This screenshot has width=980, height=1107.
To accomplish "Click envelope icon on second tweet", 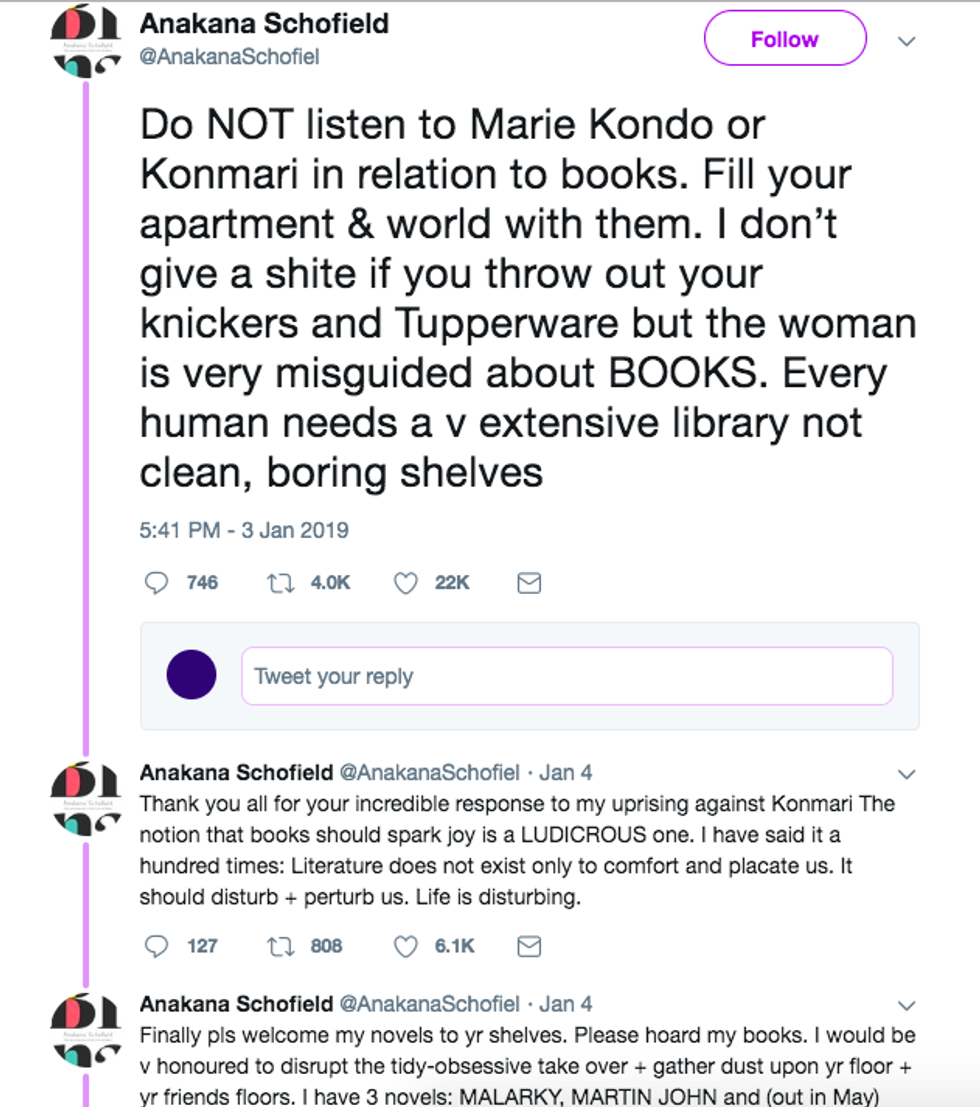I will click(x=529, y=945).
